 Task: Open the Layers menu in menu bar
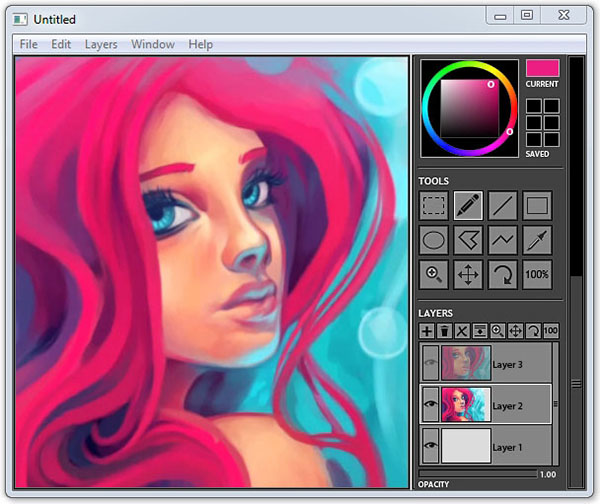(100, 44)
